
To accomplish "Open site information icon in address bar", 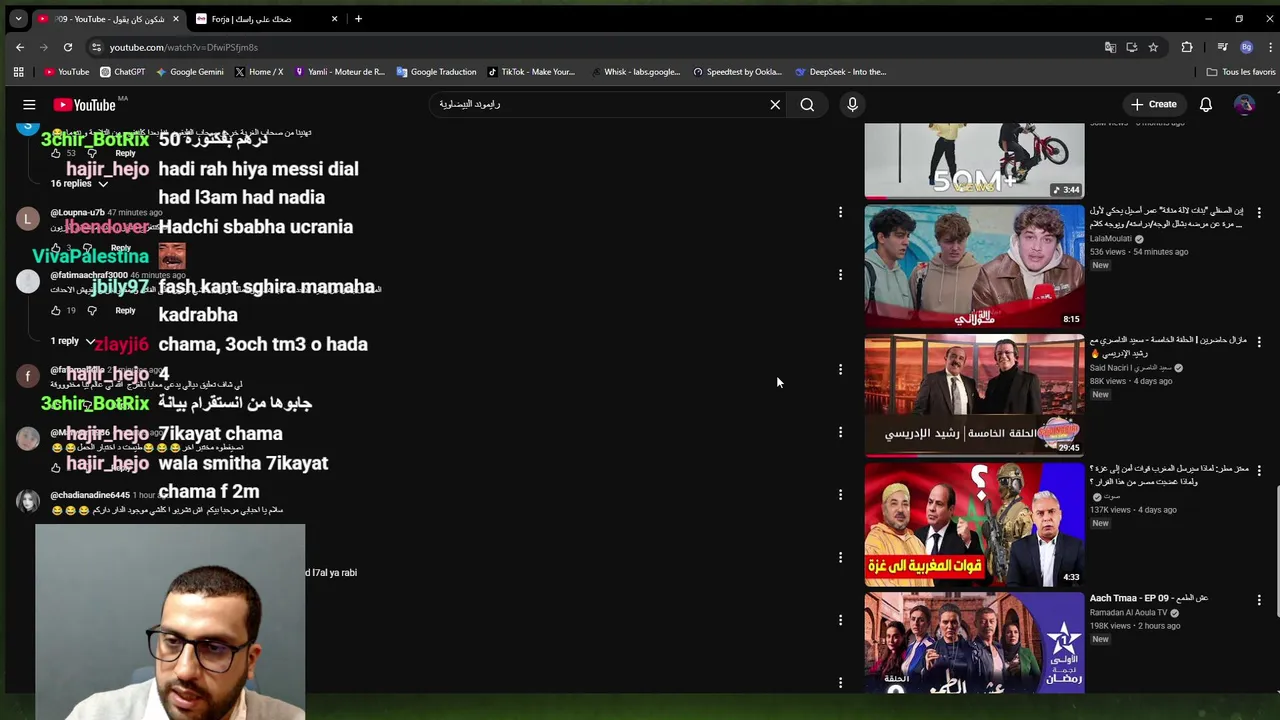I will 96,47.
